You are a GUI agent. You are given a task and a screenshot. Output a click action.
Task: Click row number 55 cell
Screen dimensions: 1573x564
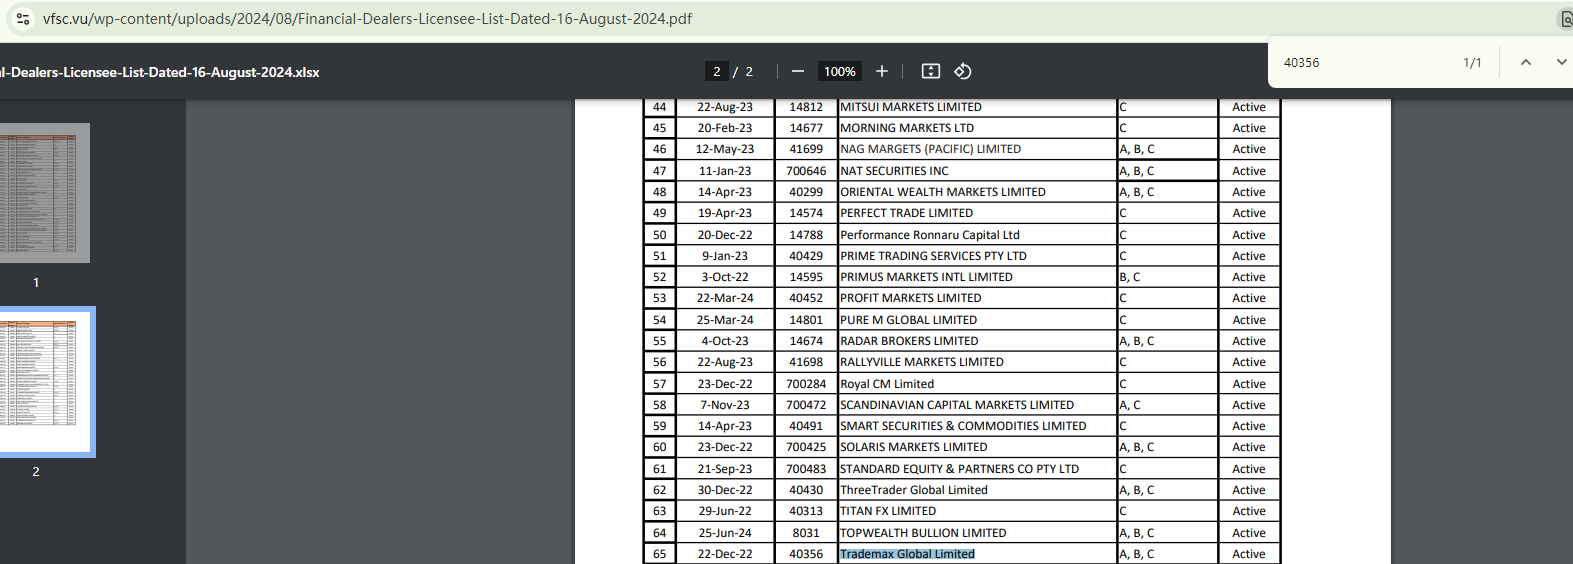point(659,341)
